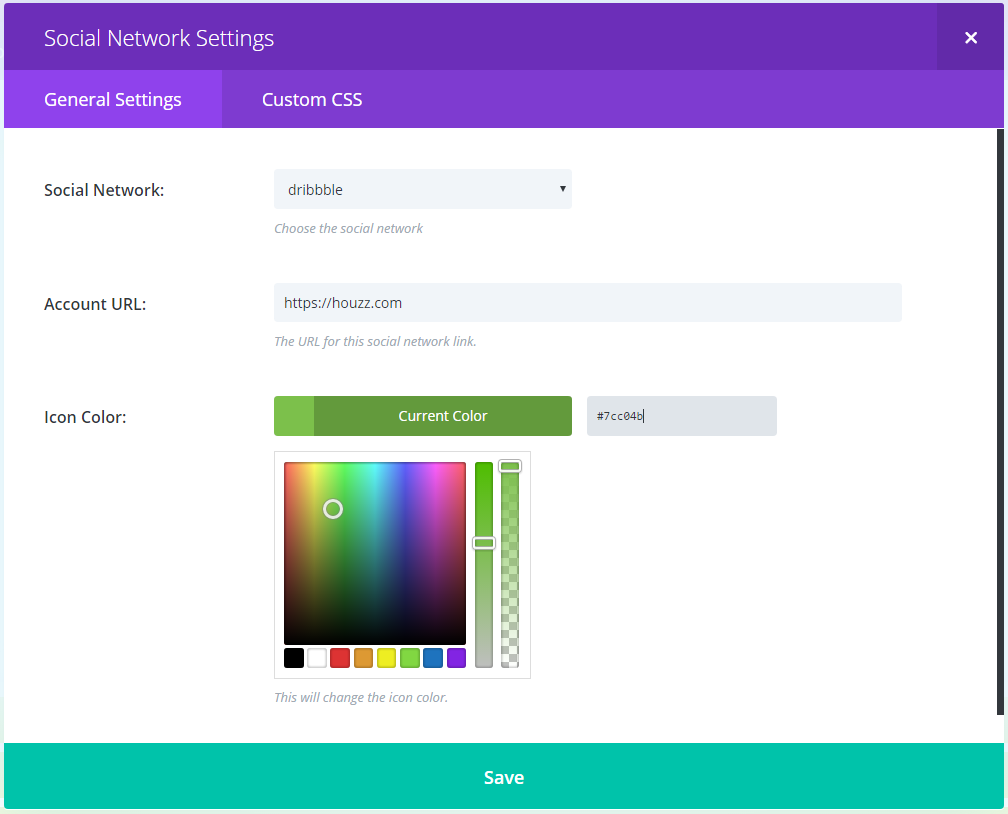The height and width of the screenshot is (814, 1008).
Task: Select the red preset color swatch
Action: pos(340,657)
